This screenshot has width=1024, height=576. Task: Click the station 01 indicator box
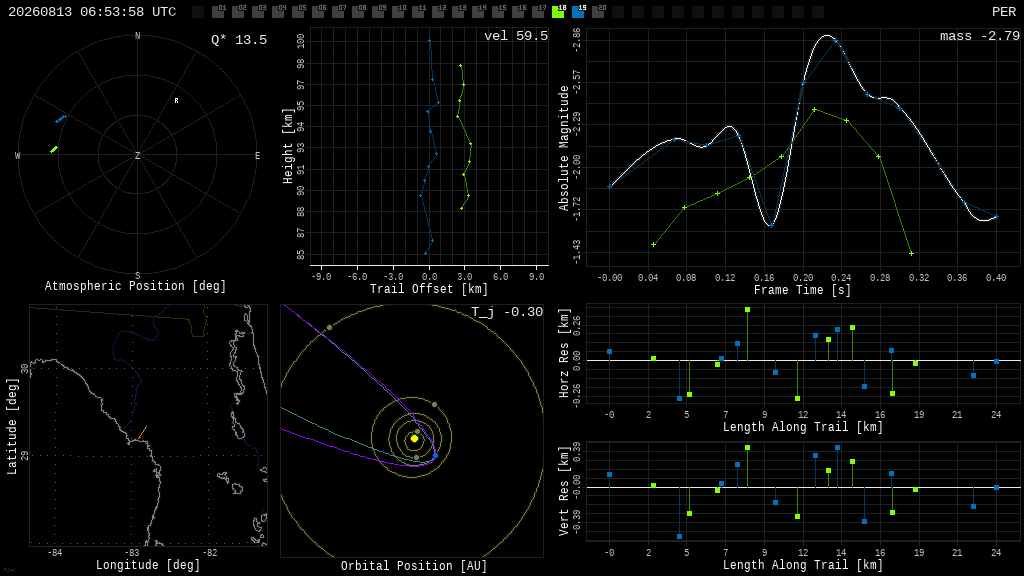[x=219, y=12]
